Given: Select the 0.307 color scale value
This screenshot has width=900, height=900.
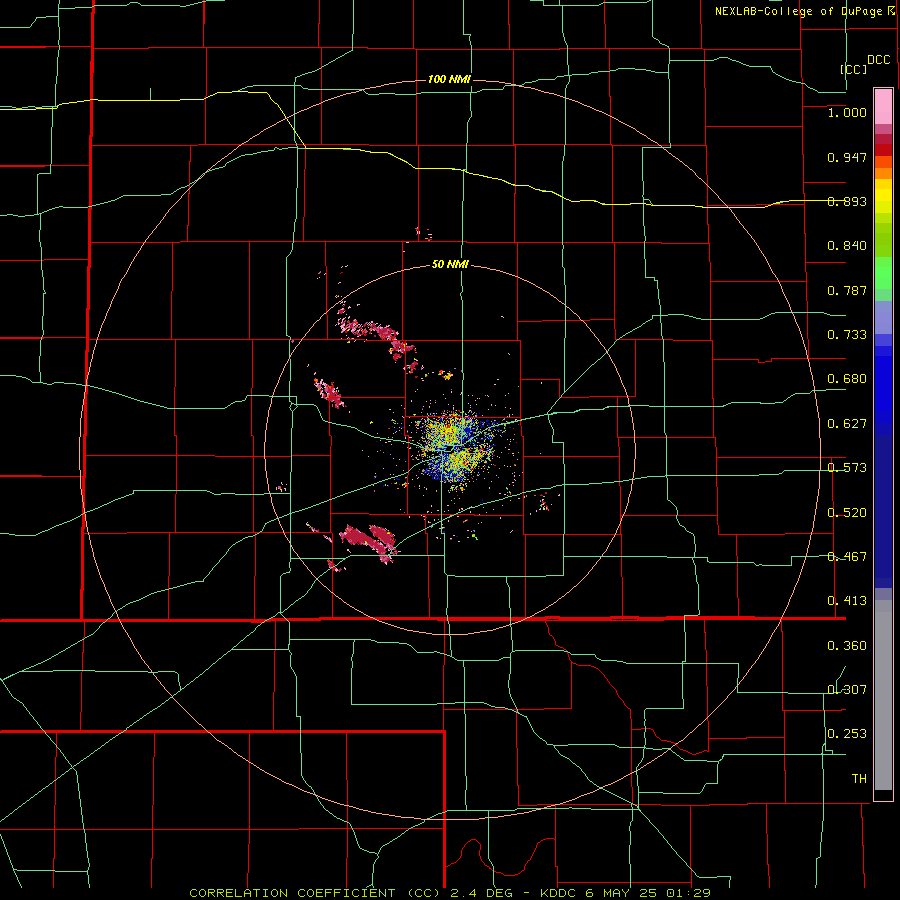Looking at the screenshot, I should point(847,690).
